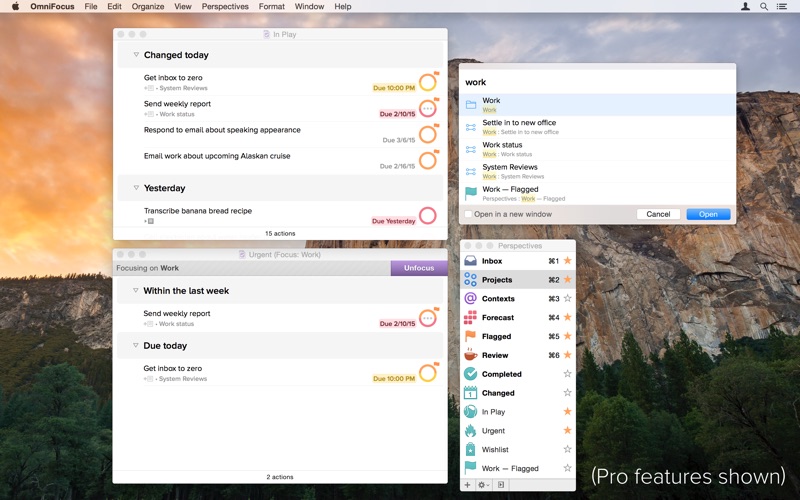The height and width of the screenshot is (500, 800).
Task: Toggle favorite star for Completed perspective
Action: point(567,374)
